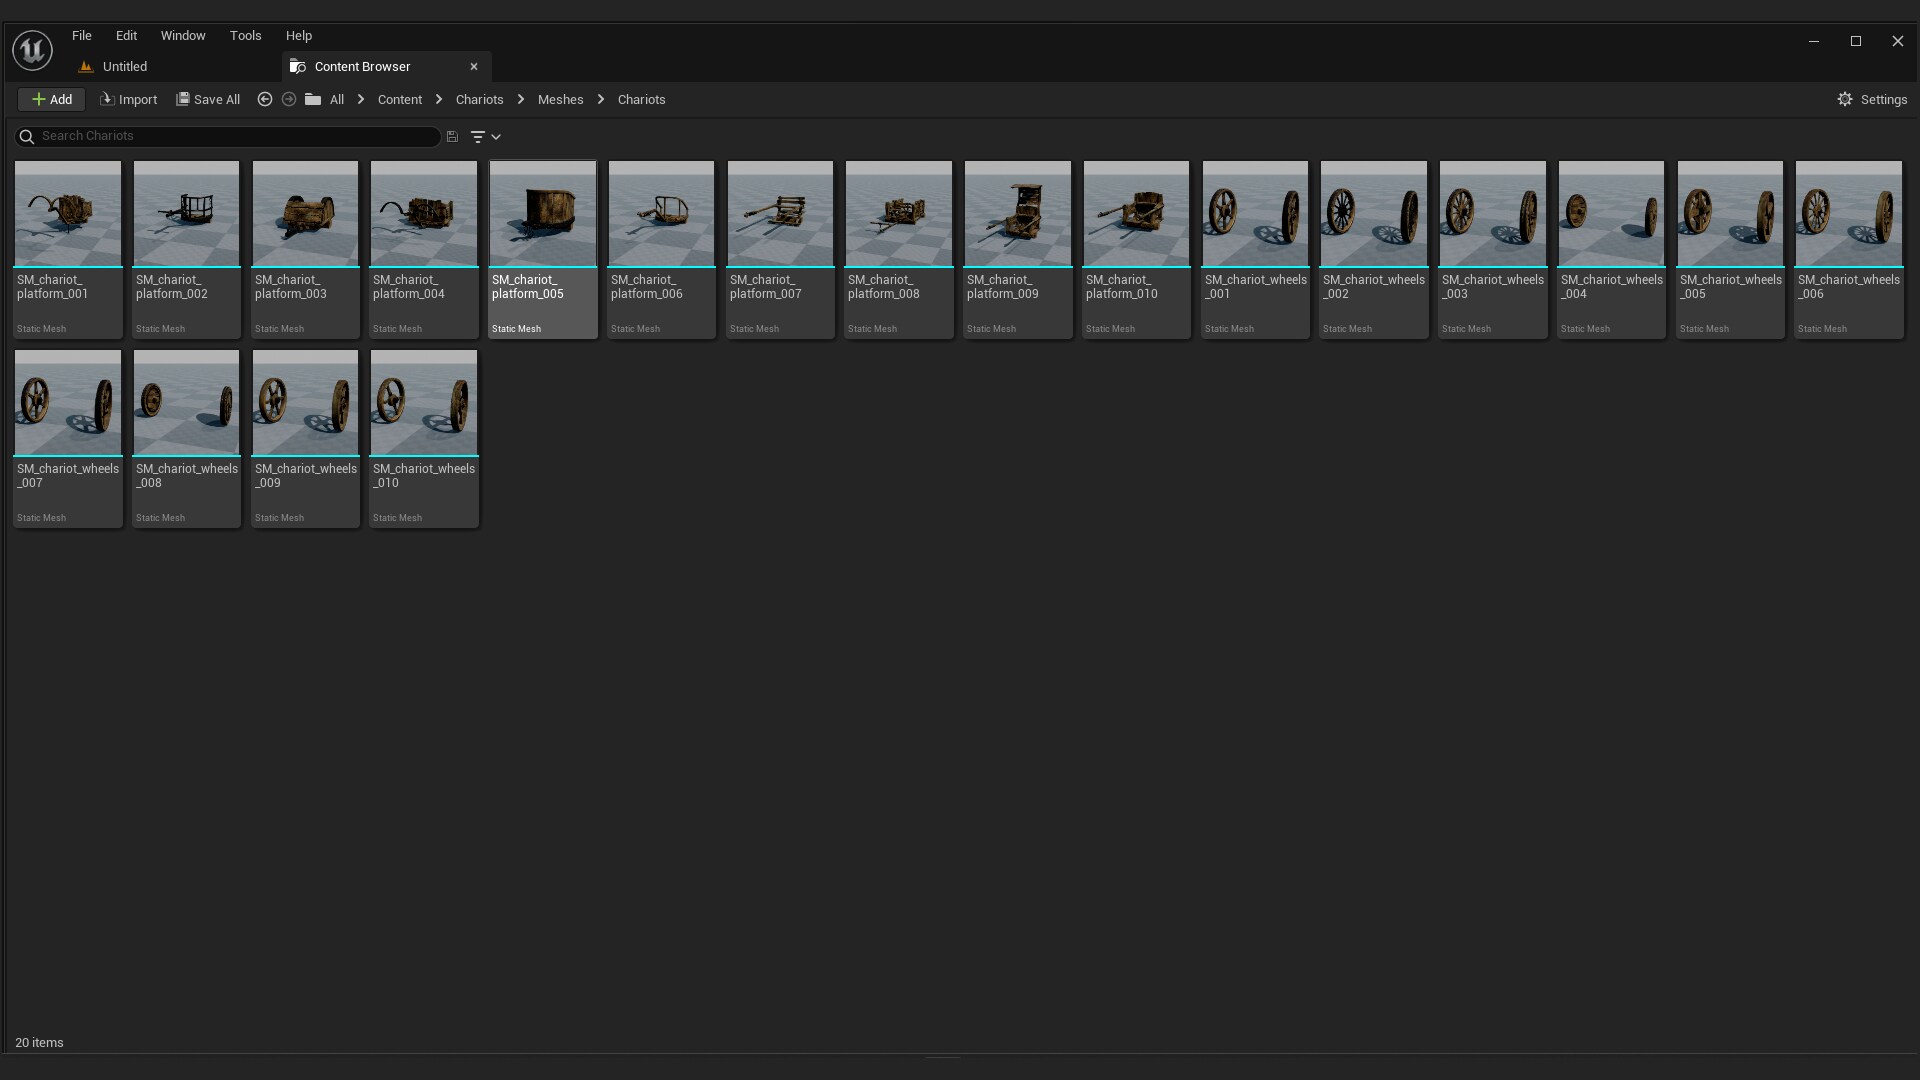Click the save search icon beside search bar
This screenshot has height=1080, width=1920.
pos(452,136)
